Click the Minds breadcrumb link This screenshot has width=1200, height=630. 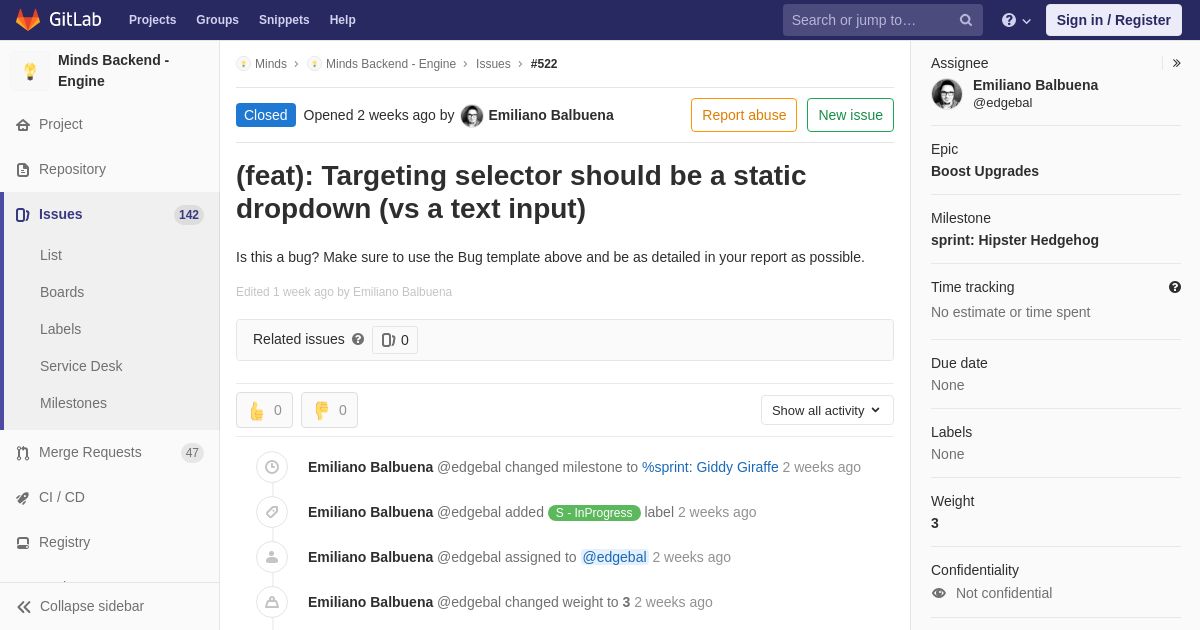[271, 64]
